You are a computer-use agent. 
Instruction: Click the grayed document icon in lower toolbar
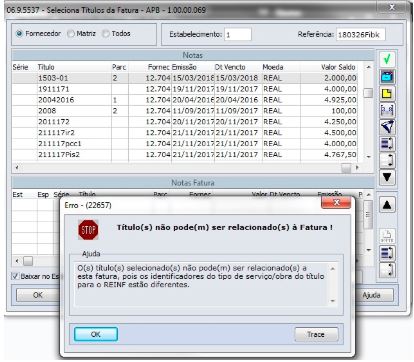point(387,236)
